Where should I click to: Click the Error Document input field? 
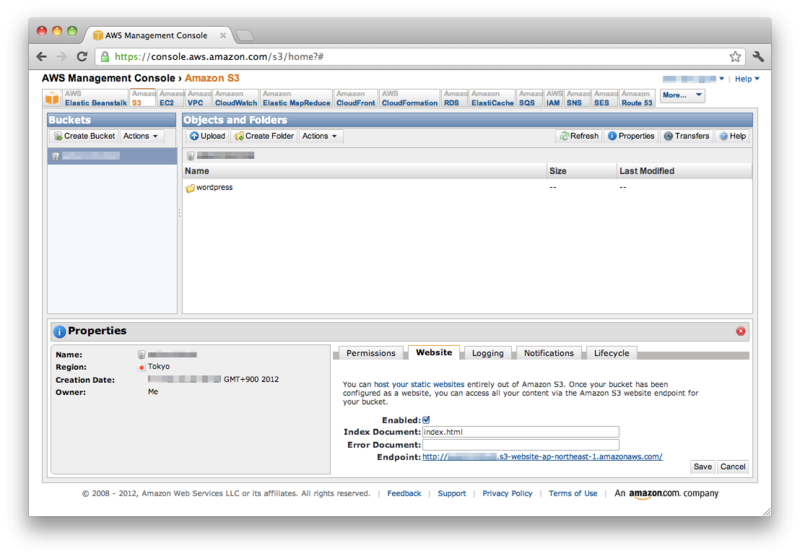[x=520, y=445]
